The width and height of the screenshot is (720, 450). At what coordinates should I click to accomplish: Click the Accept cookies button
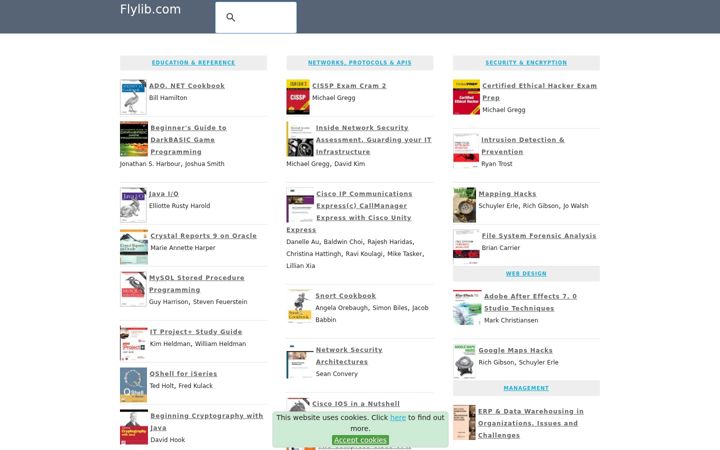360,440
